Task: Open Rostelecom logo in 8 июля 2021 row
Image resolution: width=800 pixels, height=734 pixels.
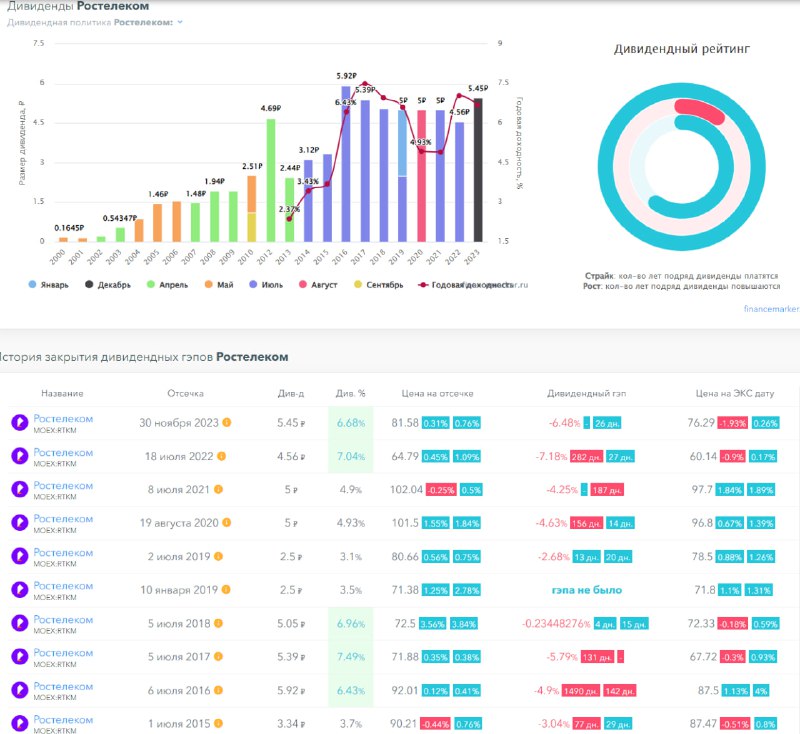Action: [20, 489]
